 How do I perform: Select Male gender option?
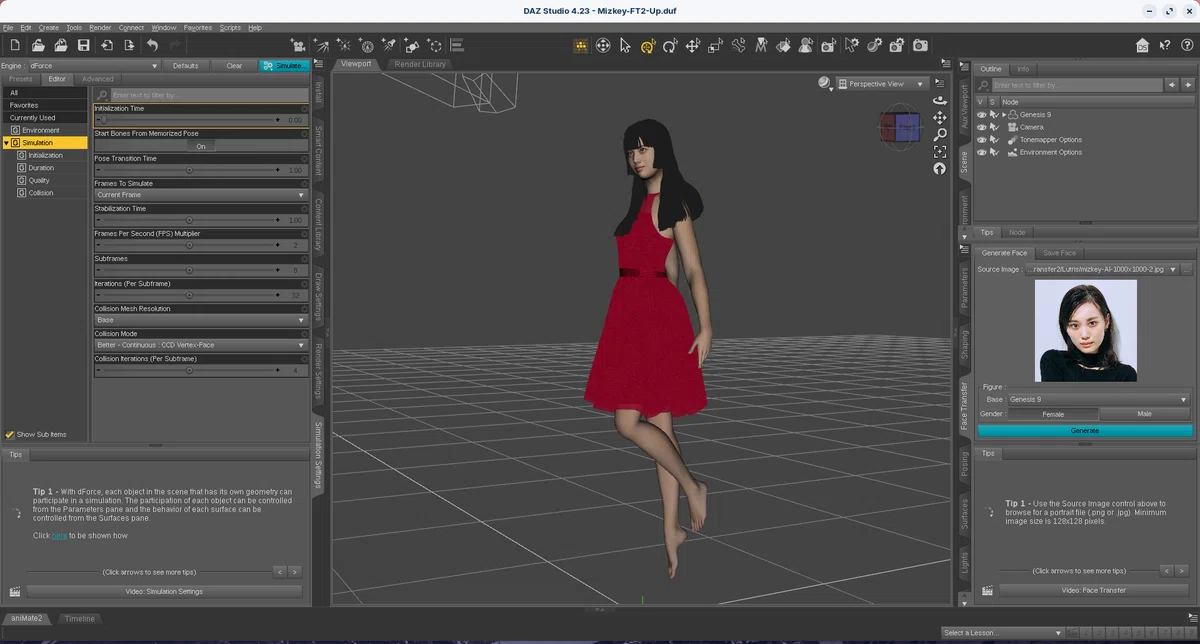coord(1145,414)
